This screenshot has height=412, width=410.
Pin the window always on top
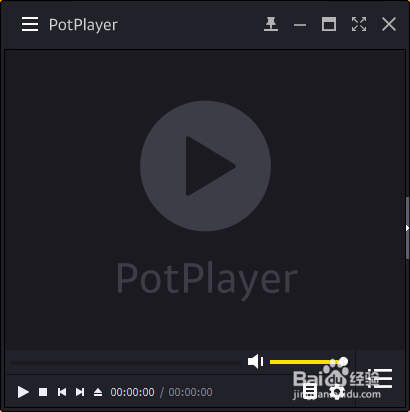coord(271,24)
